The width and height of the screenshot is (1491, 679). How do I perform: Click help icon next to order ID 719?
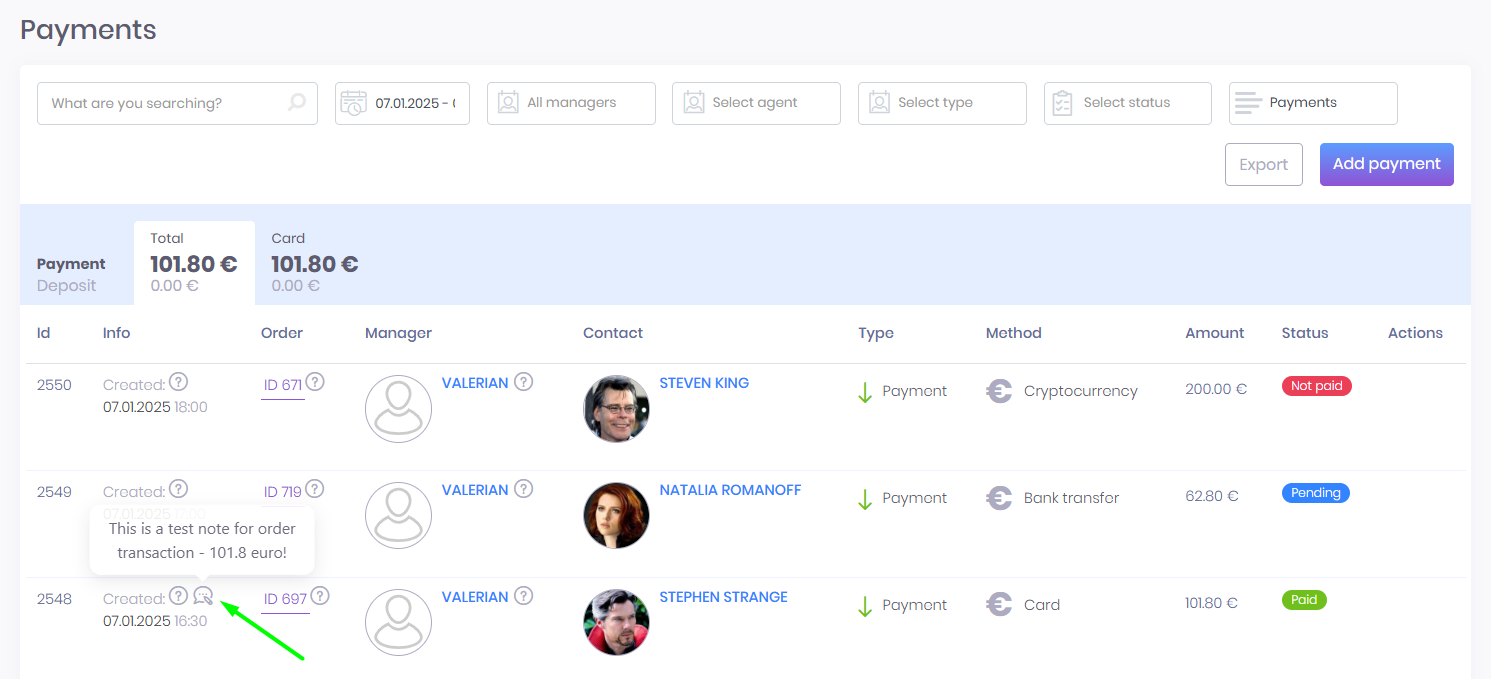click(x=314, y=489)
